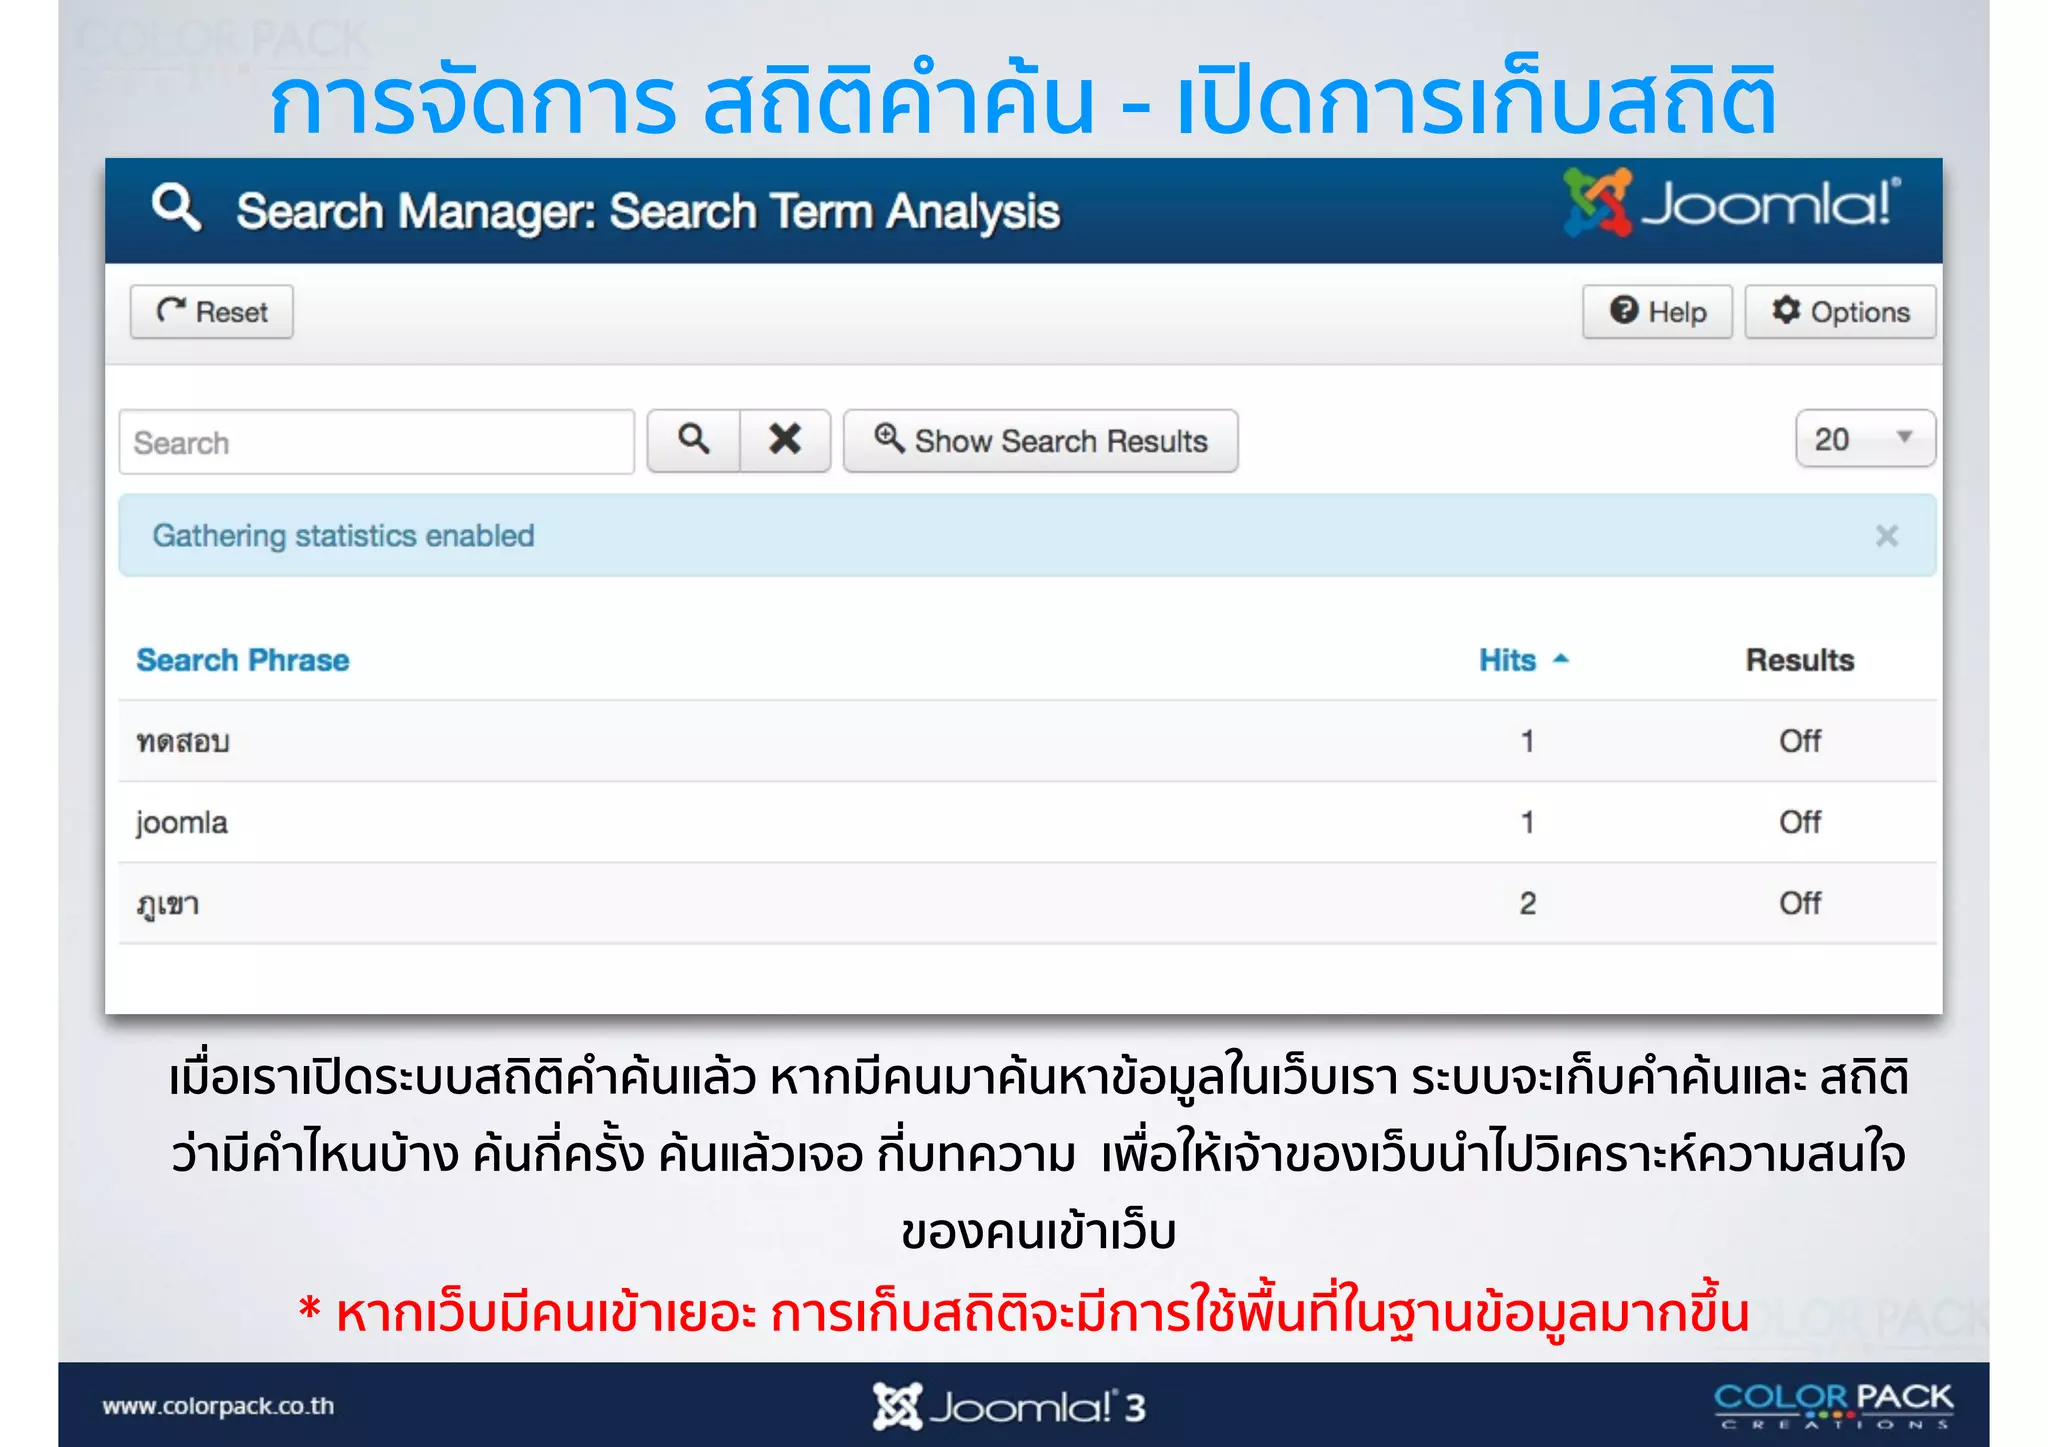2048x1447 pixels.
Task: Click Results 'Off' in the joomla row
Action: click(1800, 822)
